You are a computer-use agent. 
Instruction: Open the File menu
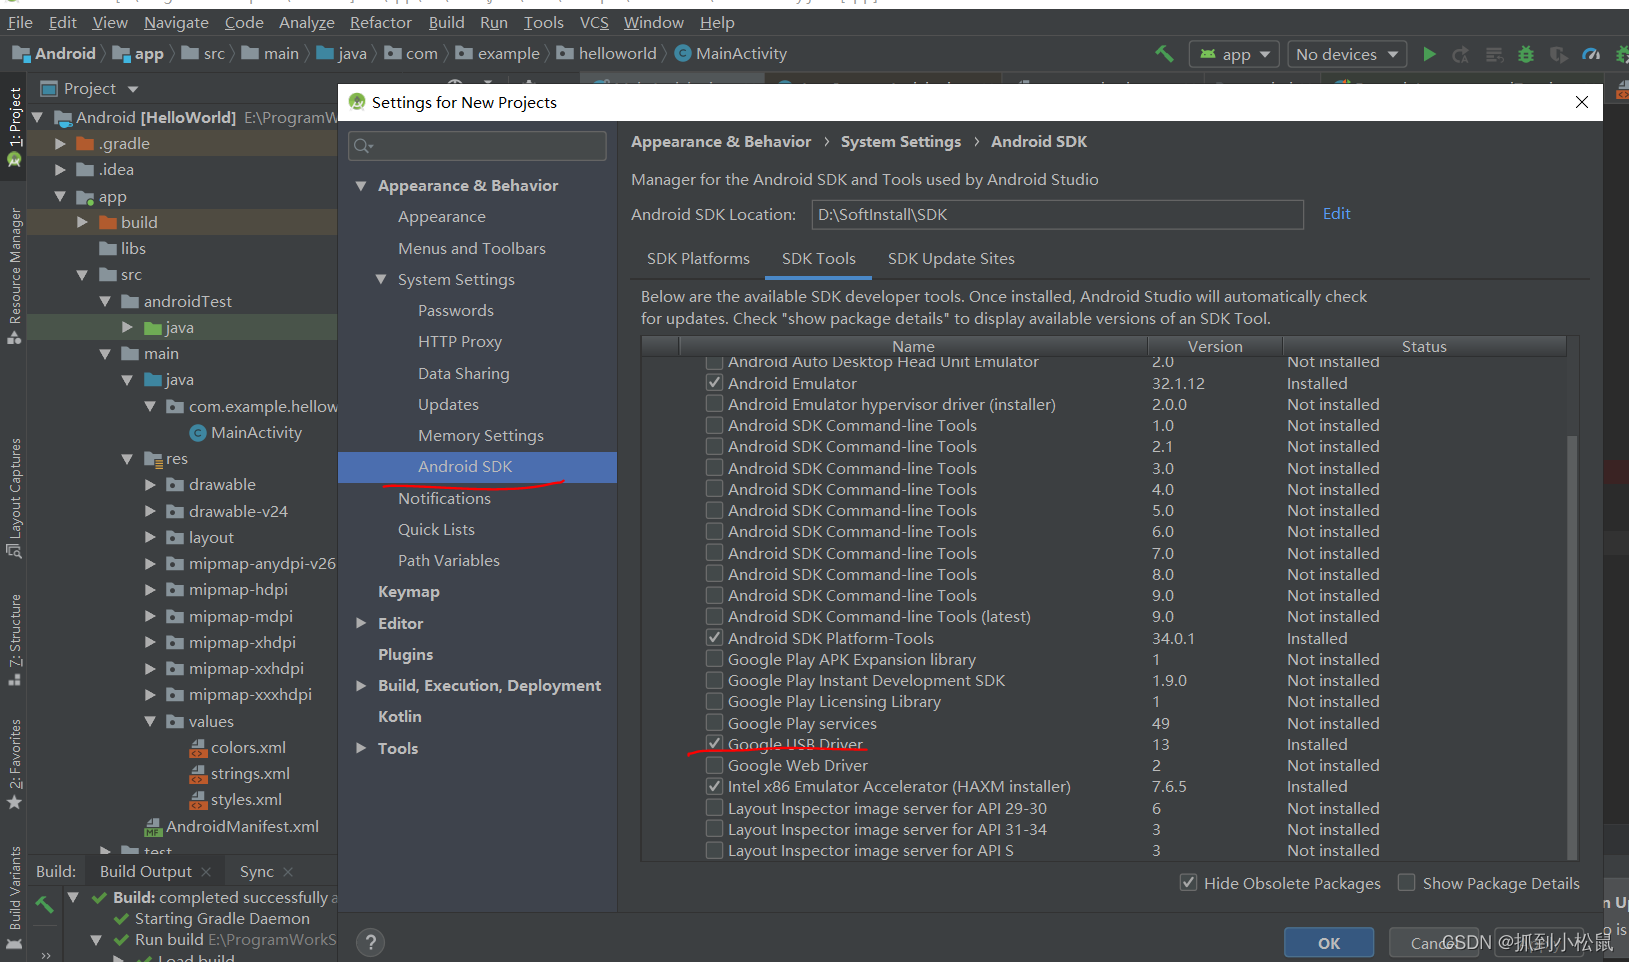(20, 22)
